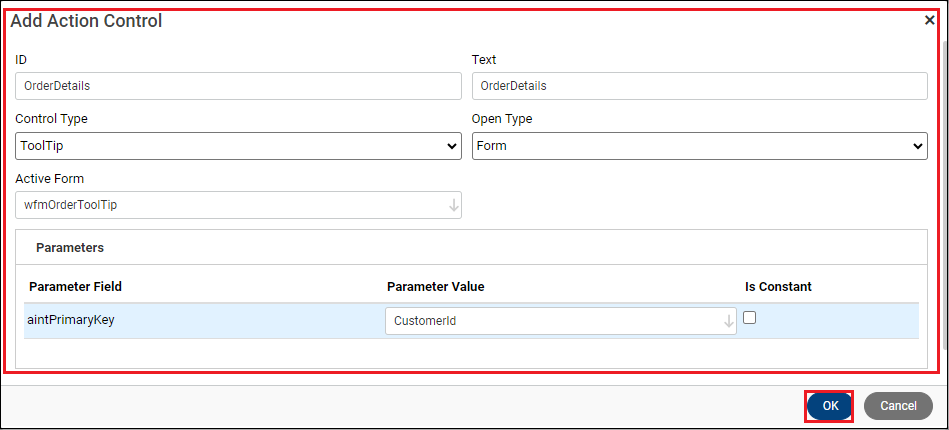The width and height of the screenshot is (949, 430).
Task: Click the Parameters section header
Action: (70, 247)
